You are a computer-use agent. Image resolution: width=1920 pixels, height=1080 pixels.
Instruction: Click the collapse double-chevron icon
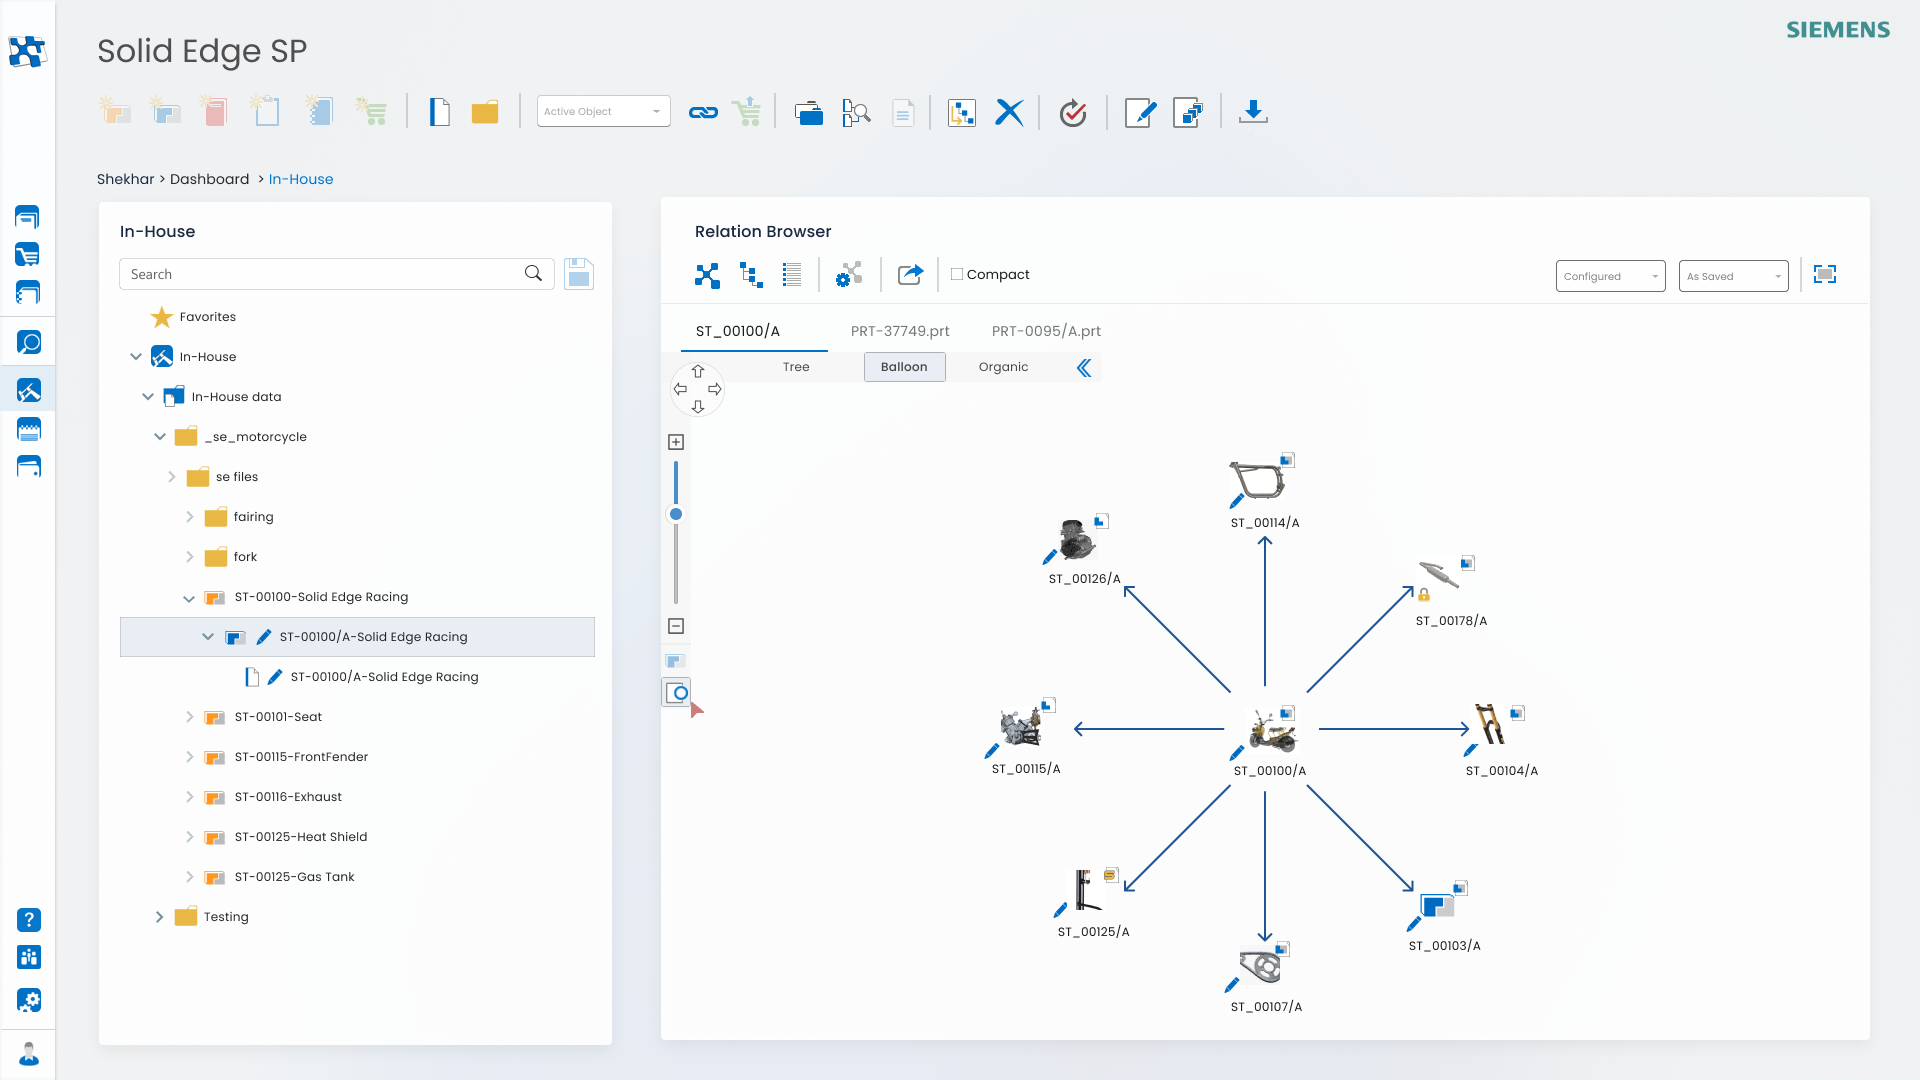(x=1084, y=368)
